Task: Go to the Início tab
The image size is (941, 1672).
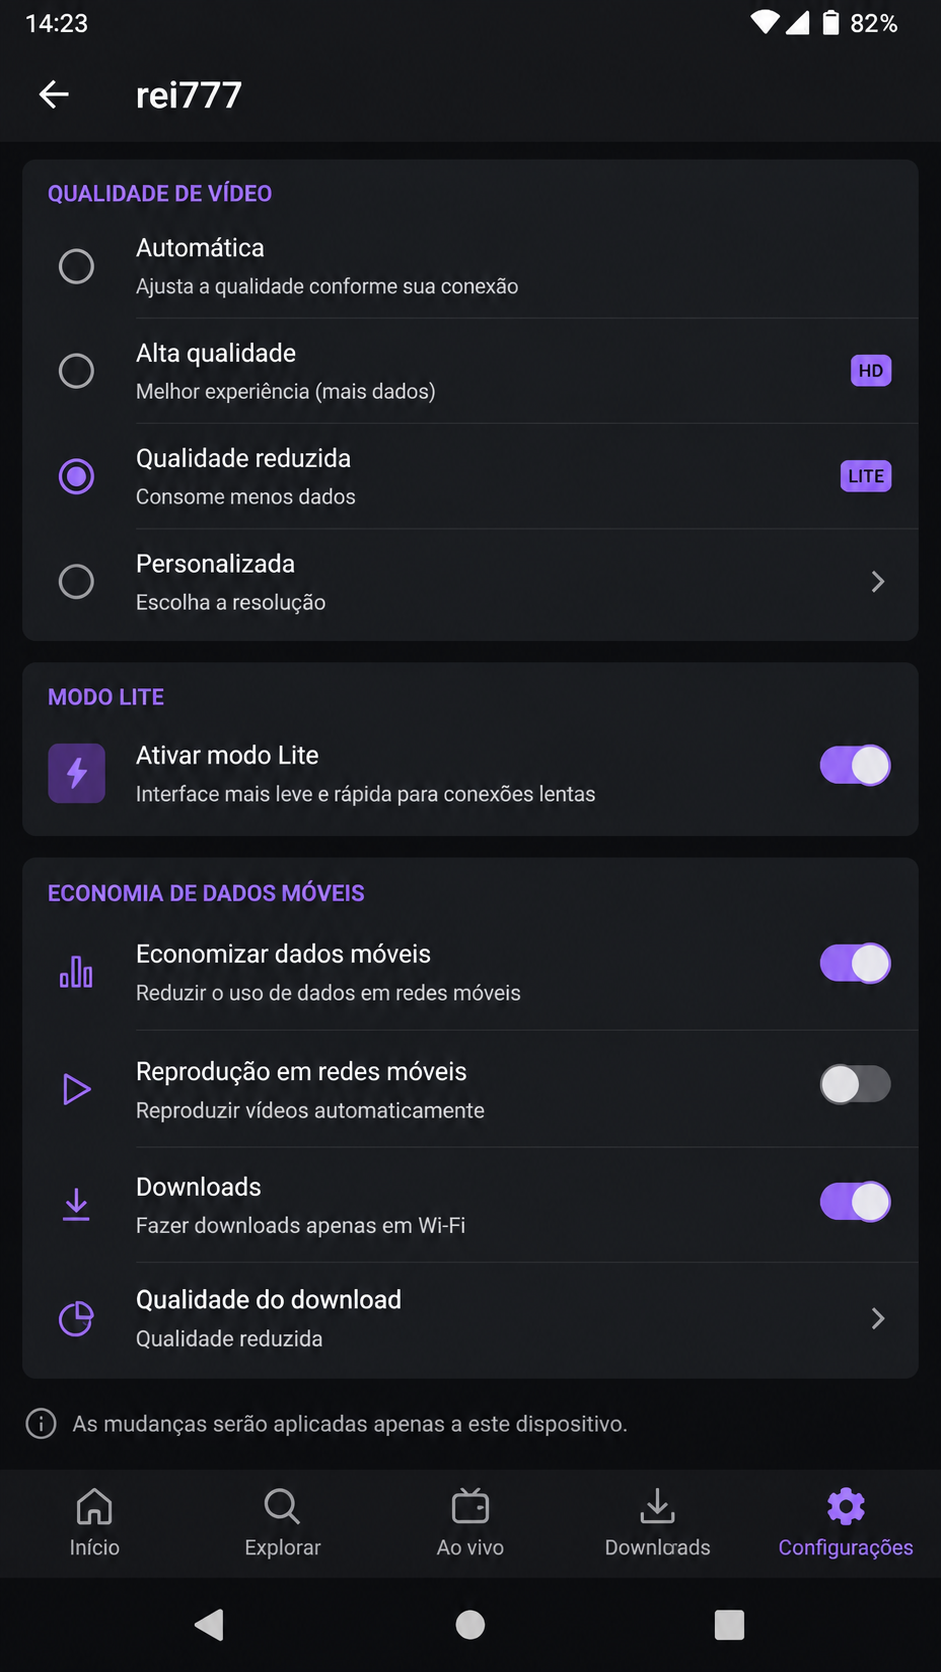Action: pyautogui.click(x=94, y=1523)
